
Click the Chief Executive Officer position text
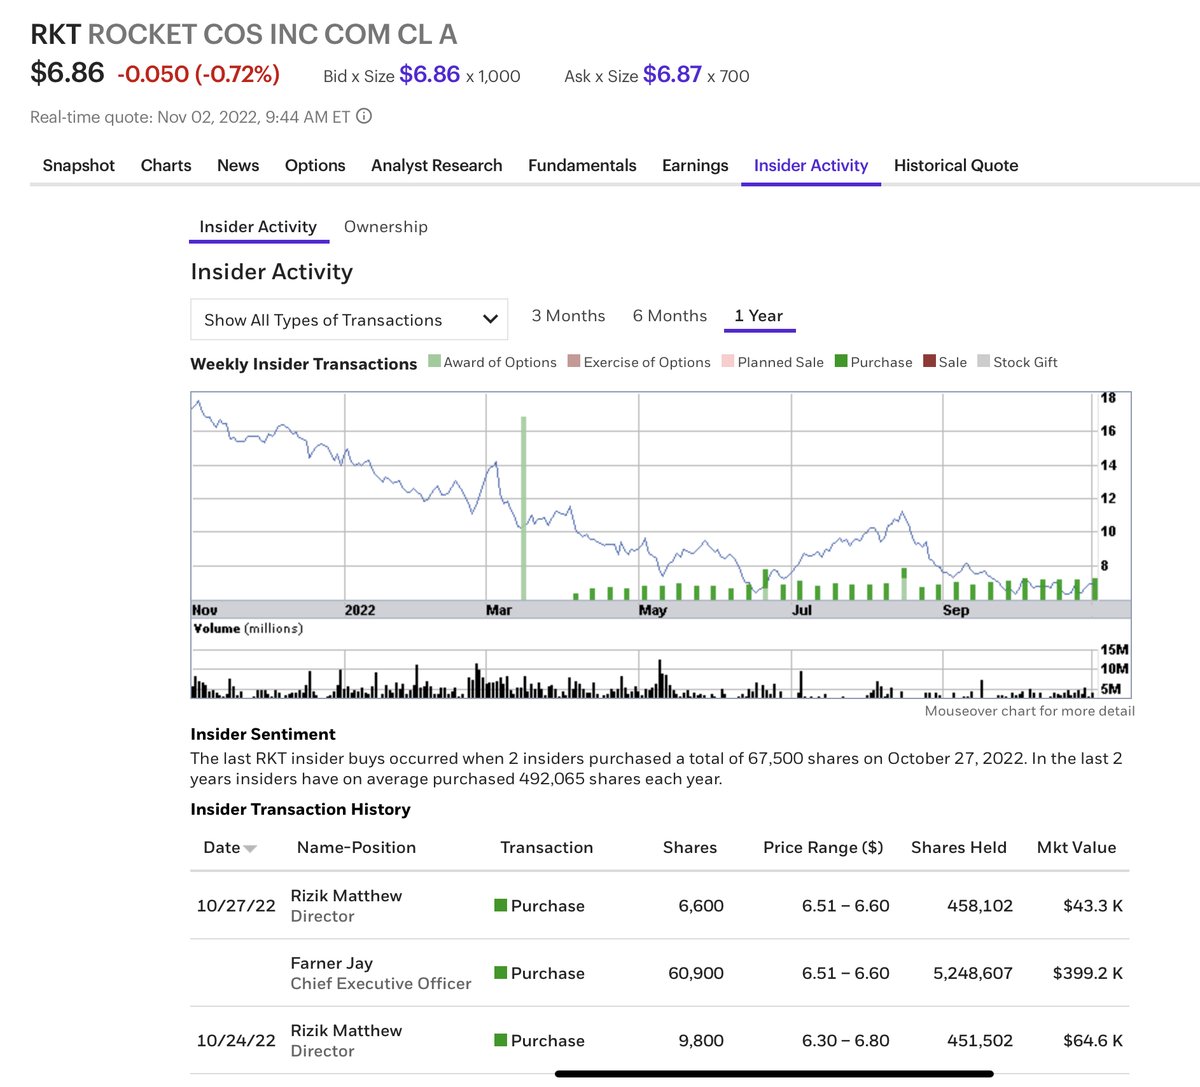pyautogui.click(x=381, y=984)
